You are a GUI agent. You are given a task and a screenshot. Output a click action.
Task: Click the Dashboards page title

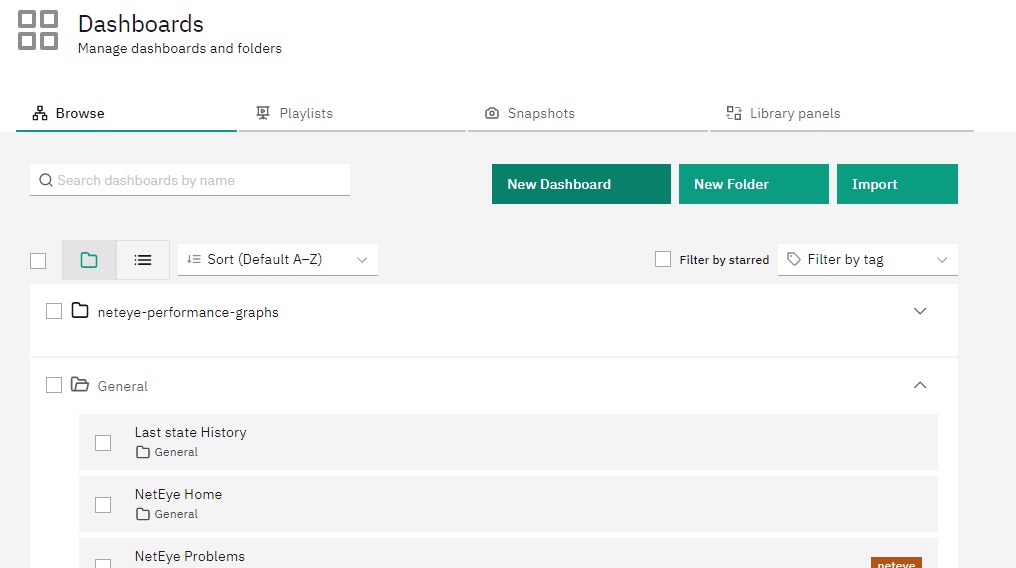pos(141,24)
